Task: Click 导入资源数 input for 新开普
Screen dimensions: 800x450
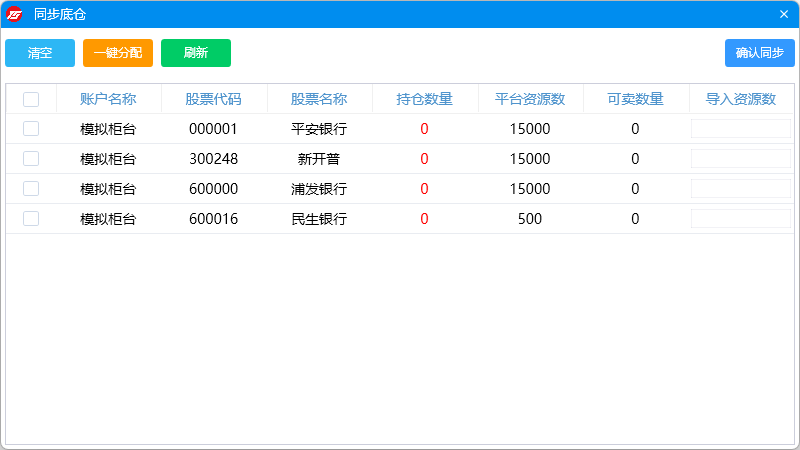Action: (741, 159)
